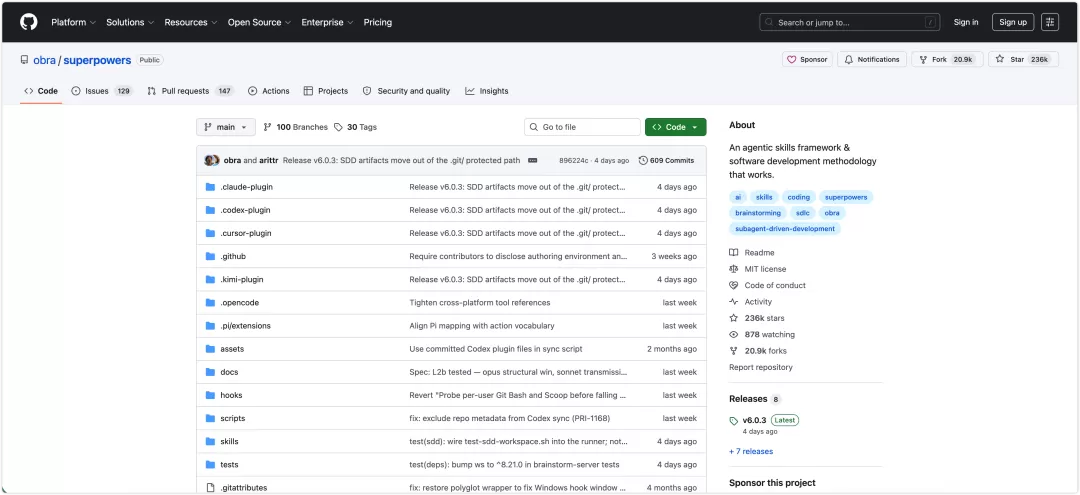Open commit 'Align Pi mapping with action vocabulary'
Image resolution: width=1080 pixels, height=495 pixels.
click(x=481, y=326)
